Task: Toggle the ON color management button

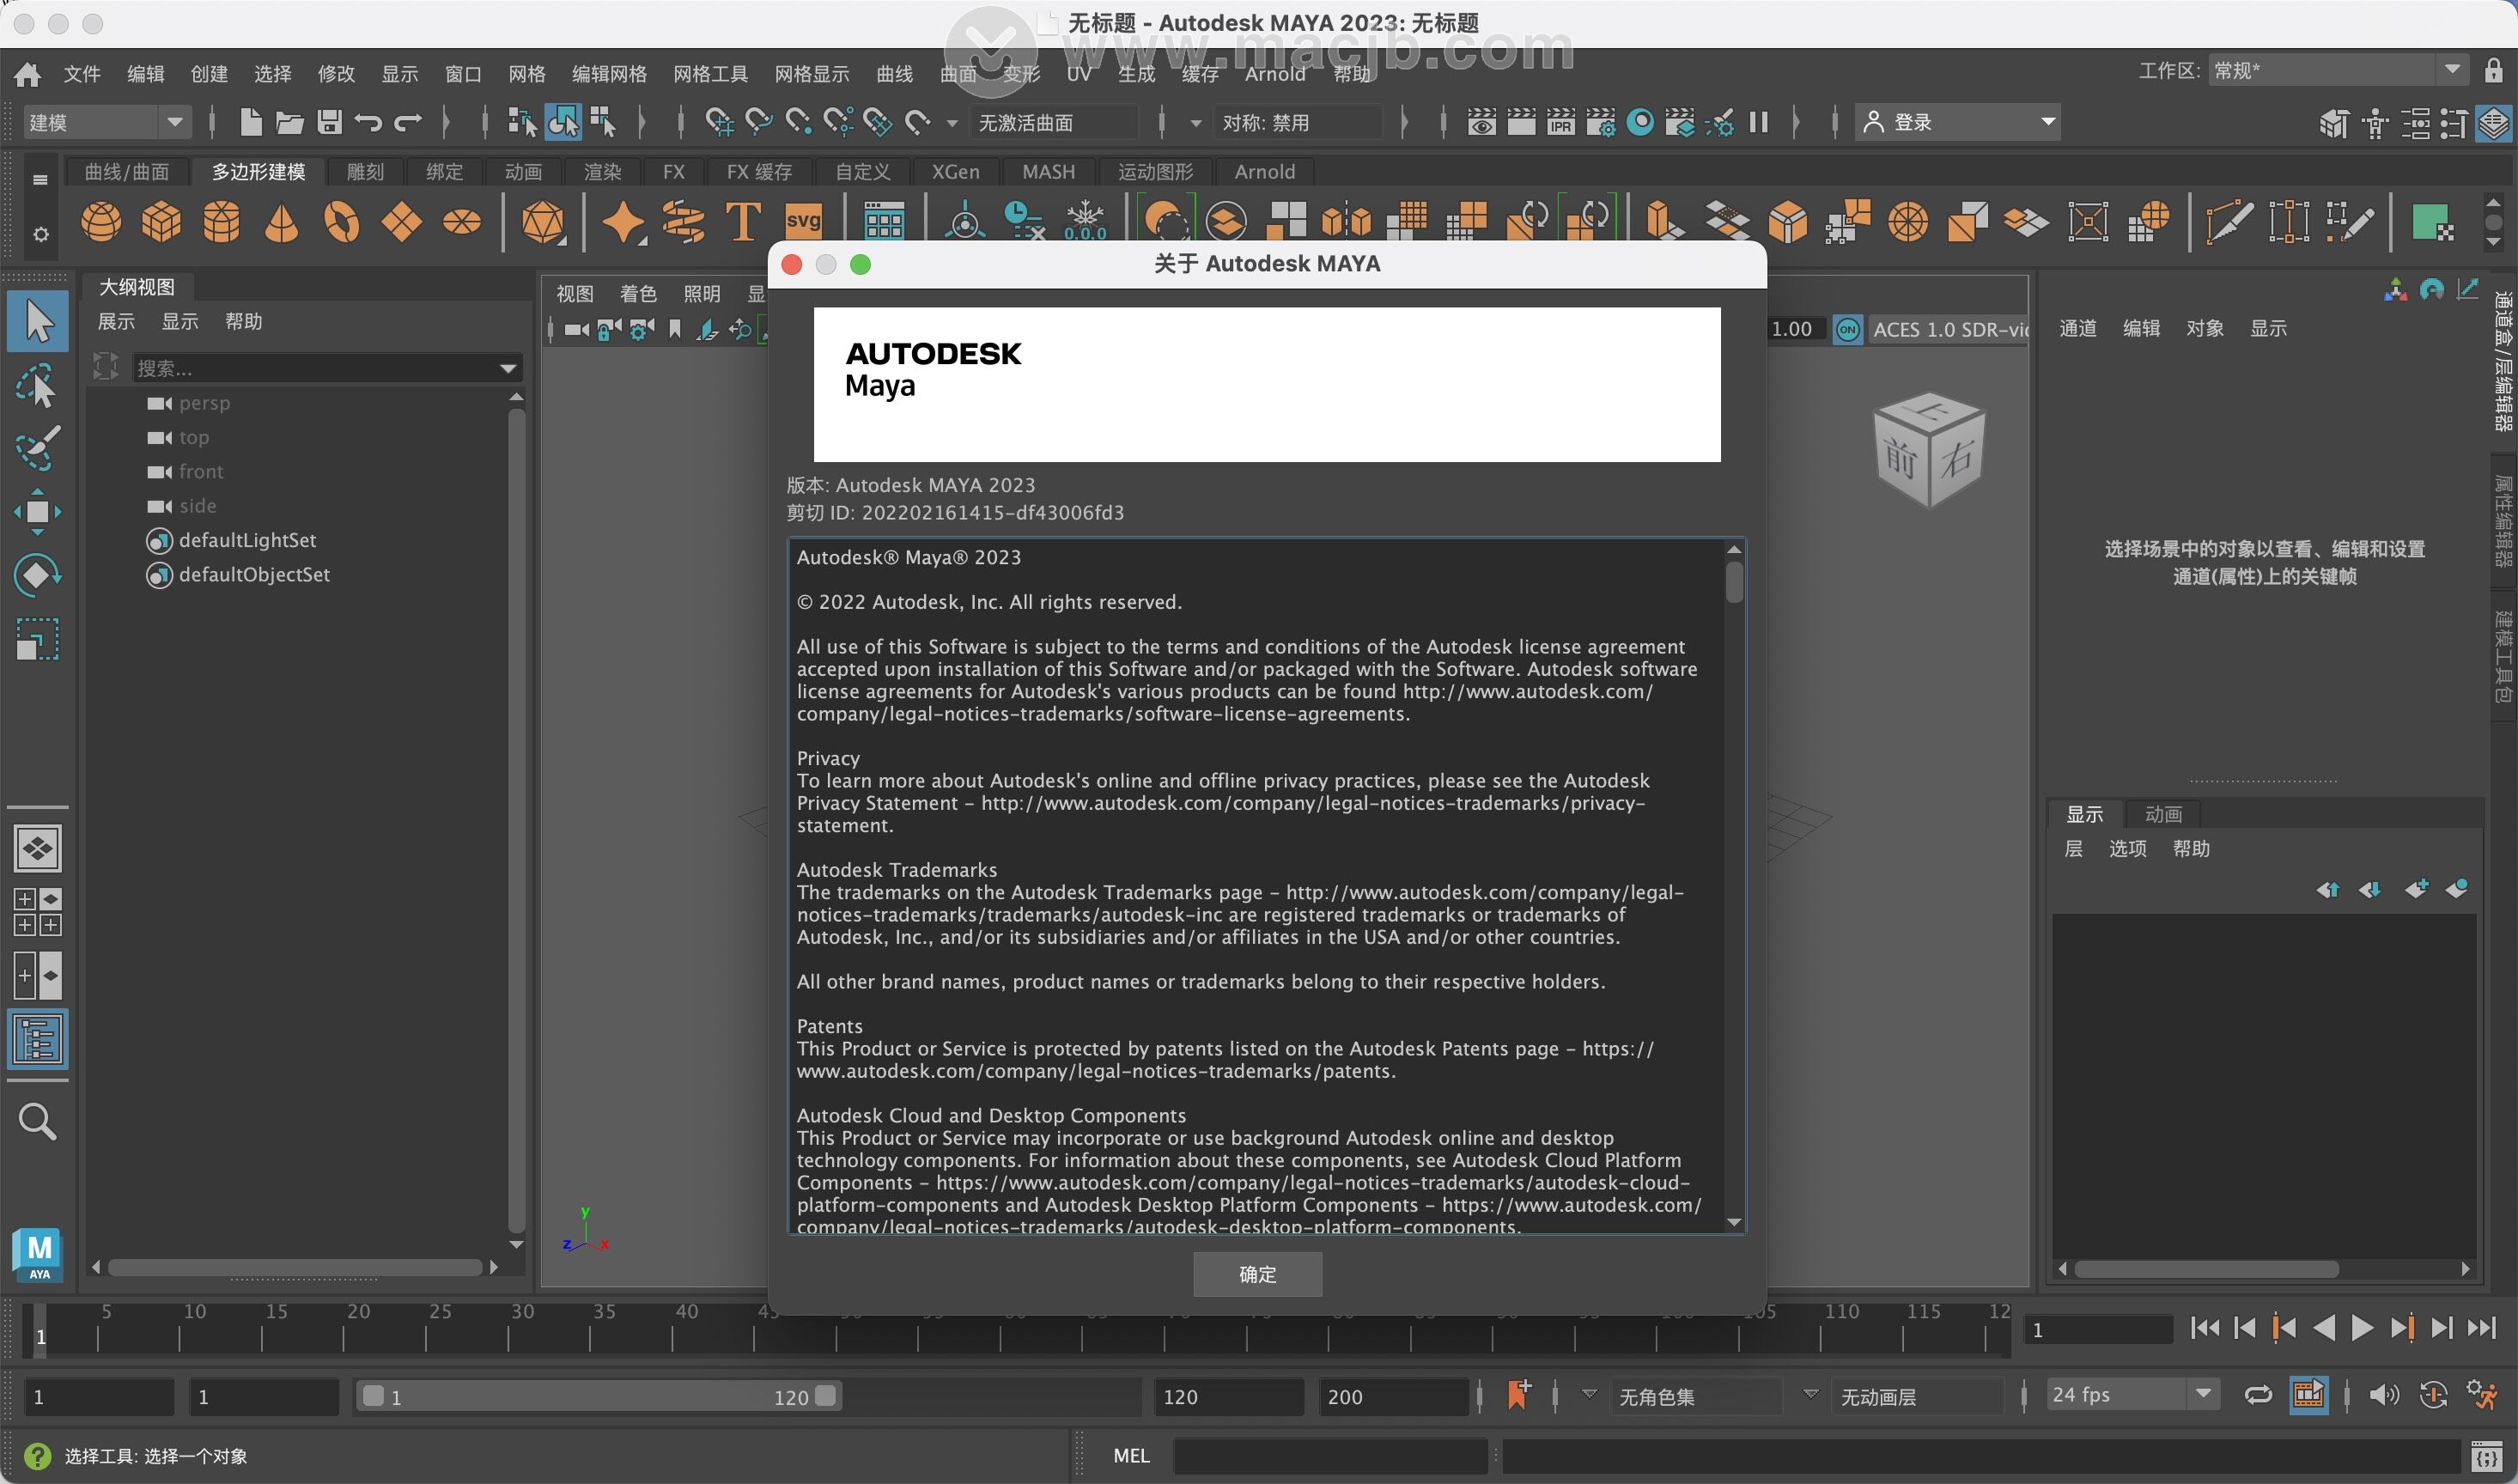Action: pos(1847,329)
